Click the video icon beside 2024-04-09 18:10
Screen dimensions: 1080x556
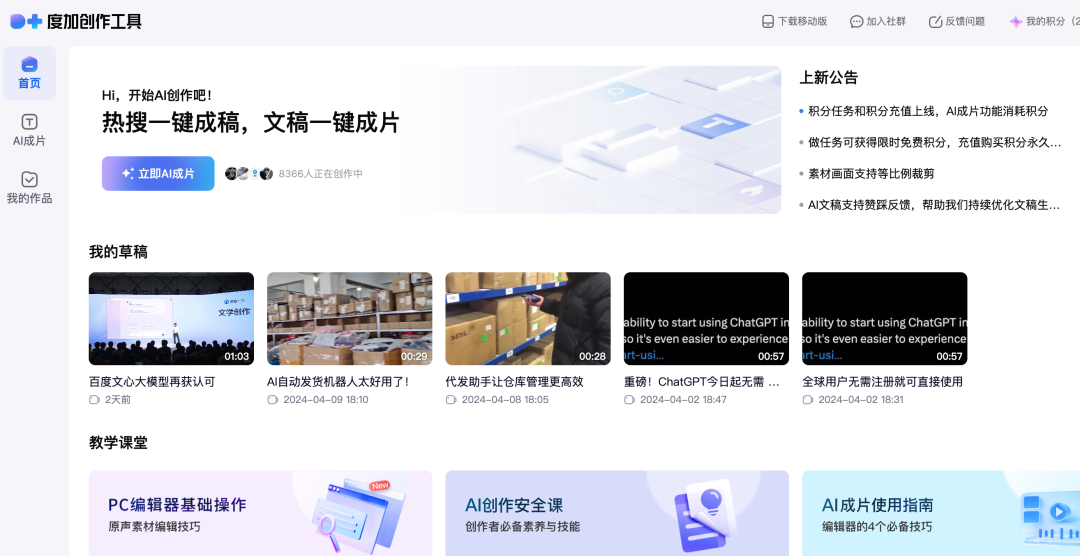click(x=273, y=400)
